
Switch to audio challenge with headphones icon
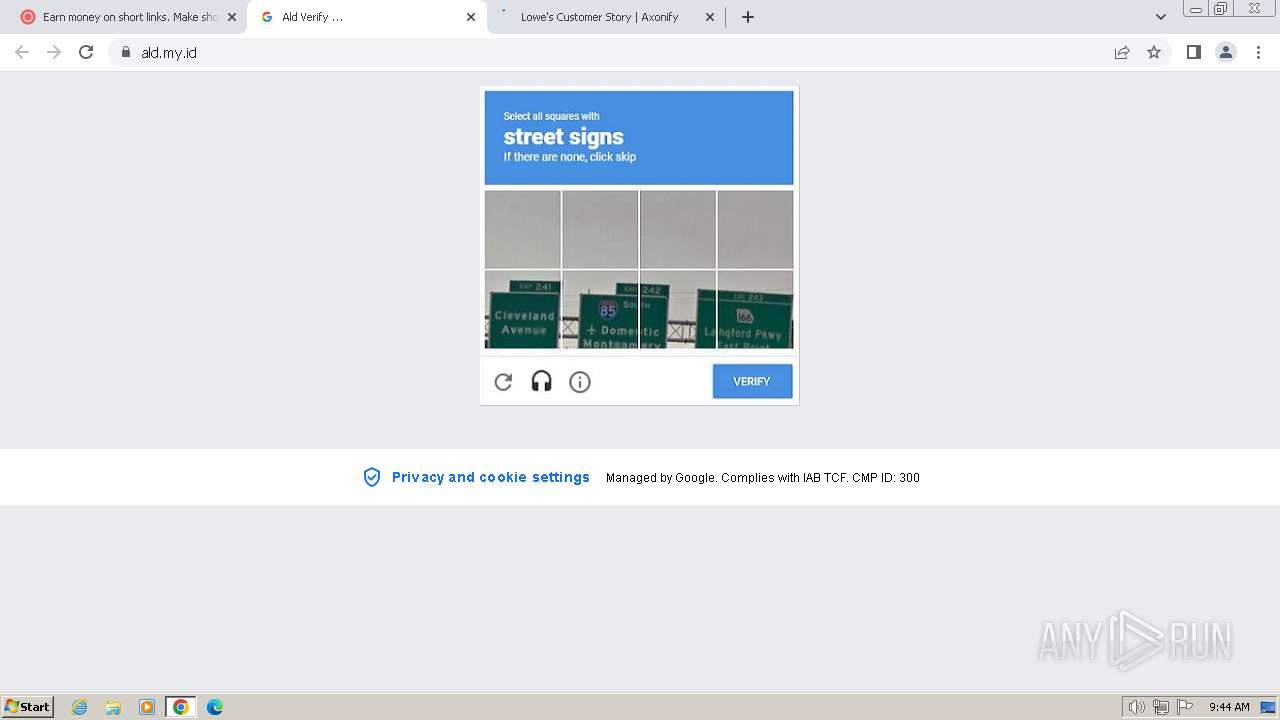point(541,382)
